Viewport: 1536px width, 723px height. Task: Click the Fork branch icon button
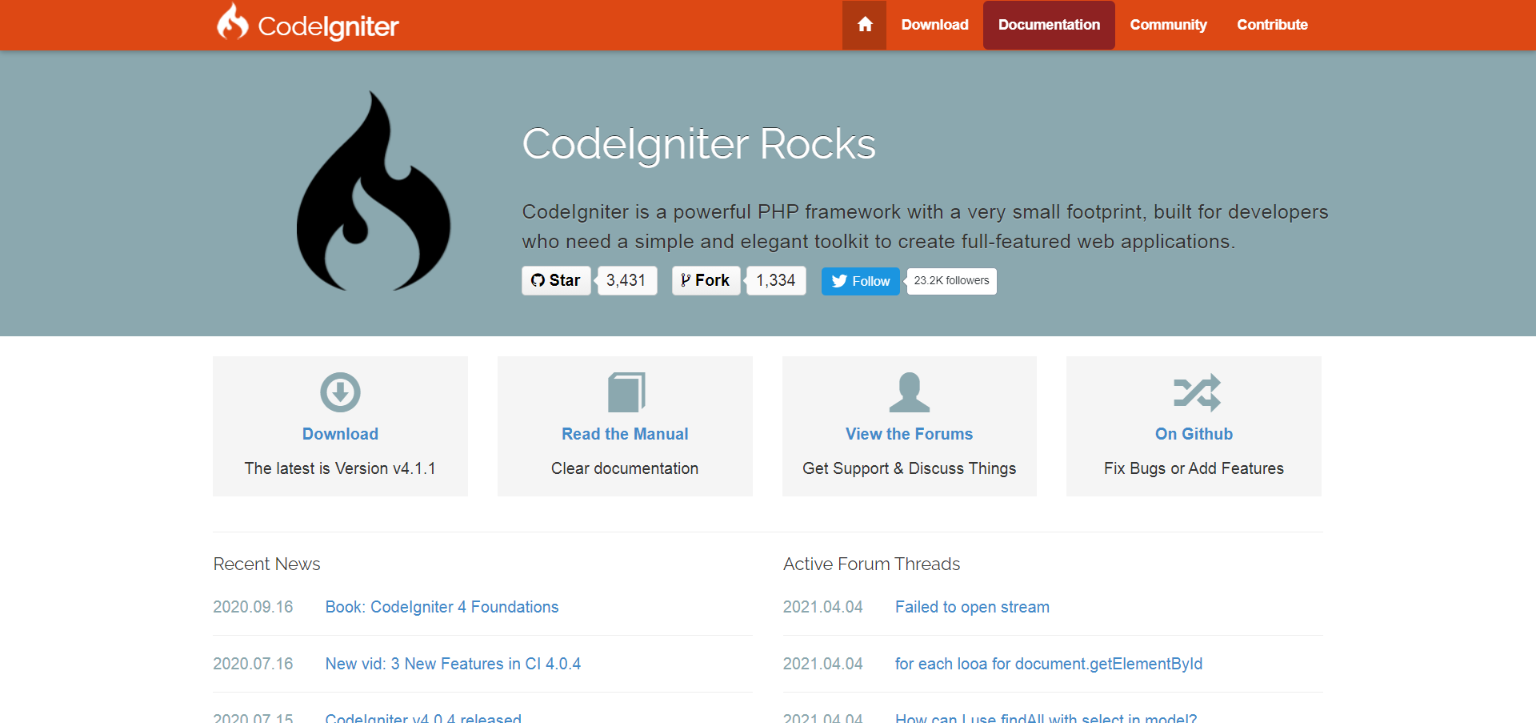705,280
